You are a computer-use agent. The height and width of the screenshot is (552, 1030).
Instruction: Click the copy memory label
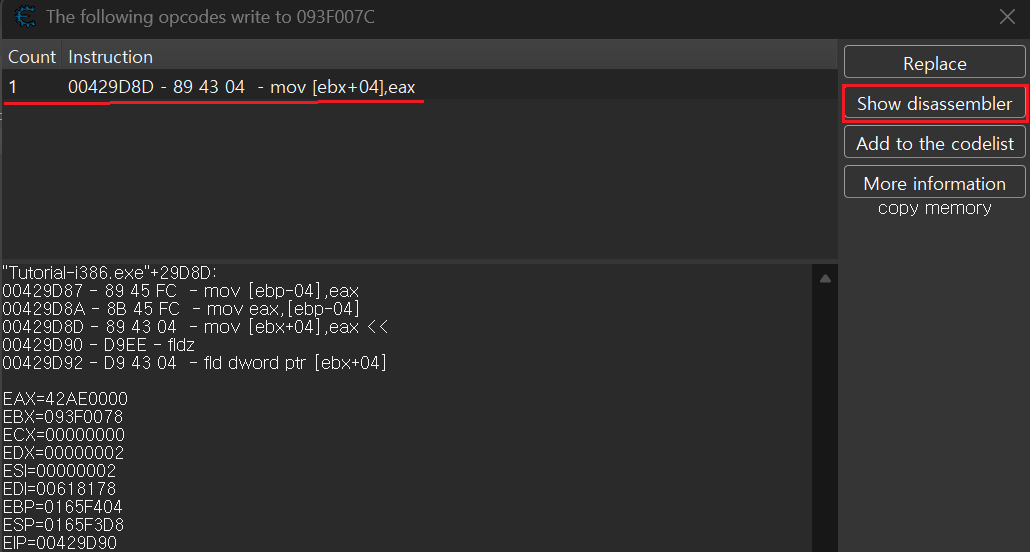coord(934,208)
